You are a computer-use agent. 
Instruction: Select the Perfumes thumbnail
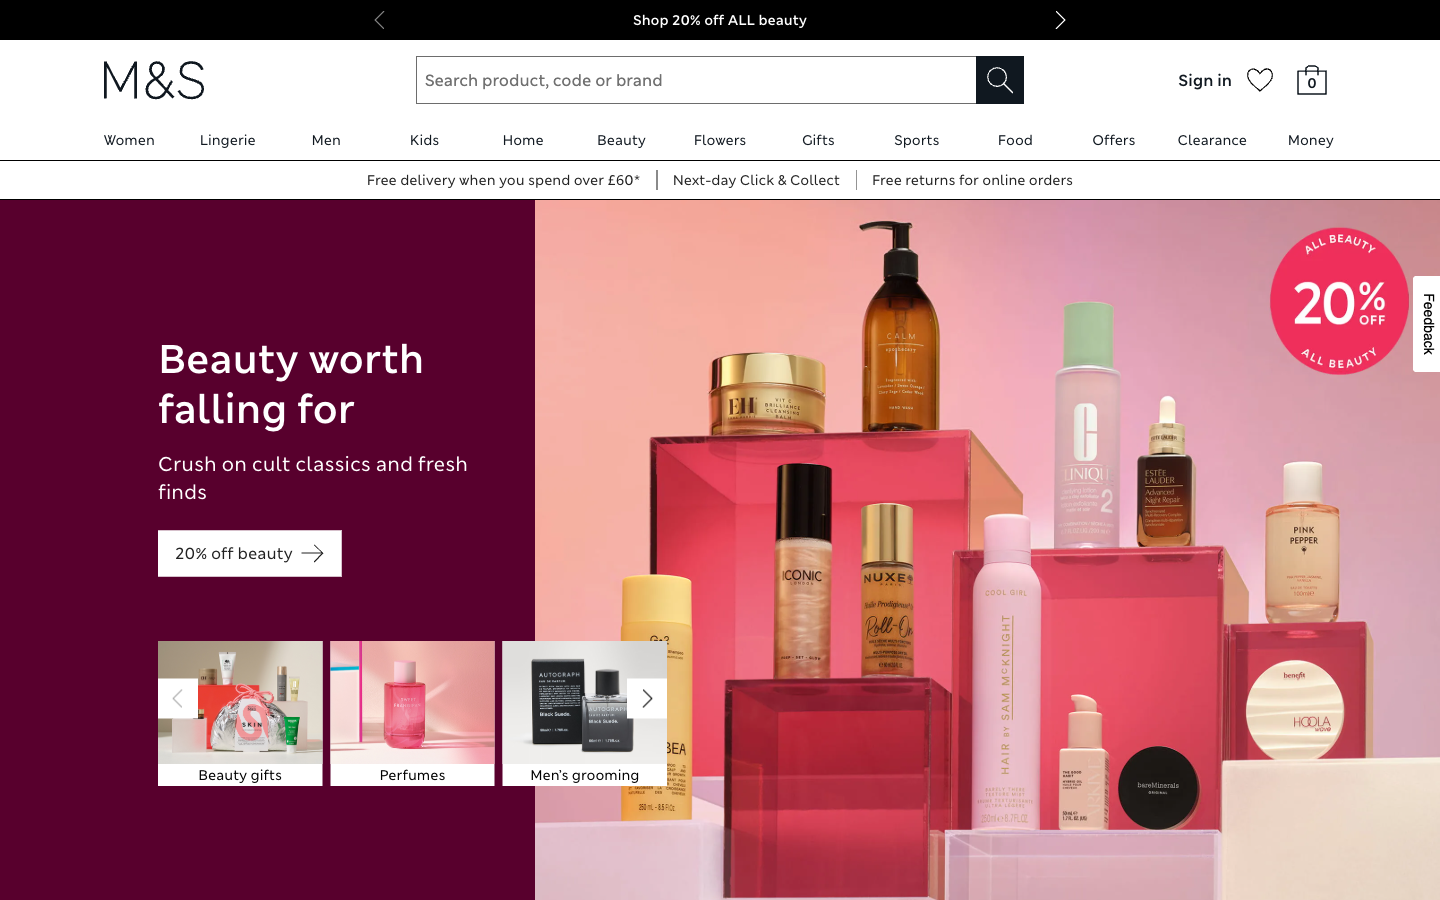tap(412, 713)
